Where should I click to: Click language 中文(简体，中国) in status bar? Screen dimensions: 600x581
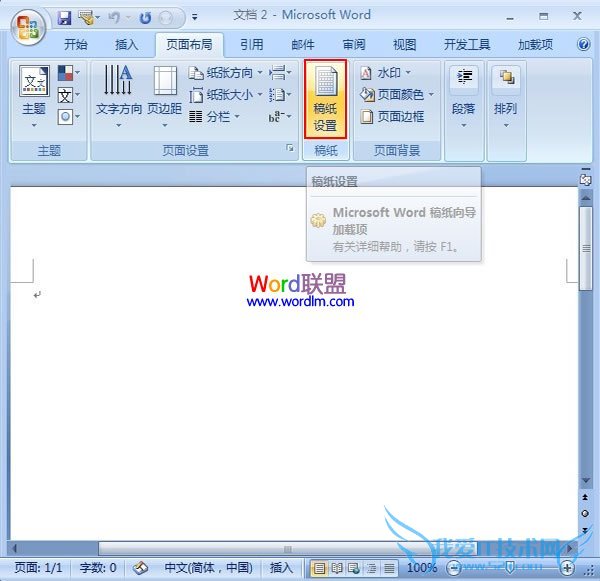coord(209,568)
